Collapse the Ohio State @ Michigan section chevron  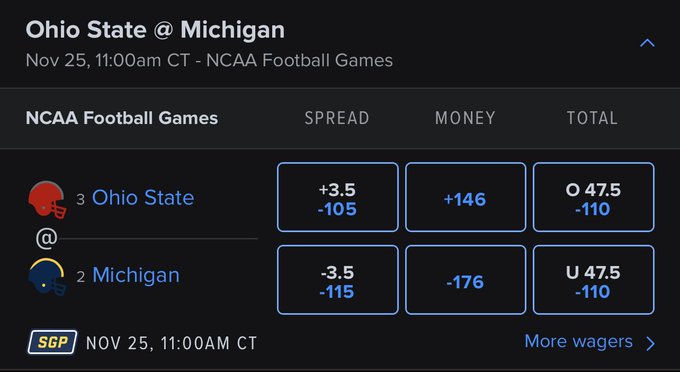tap(647, 43)
